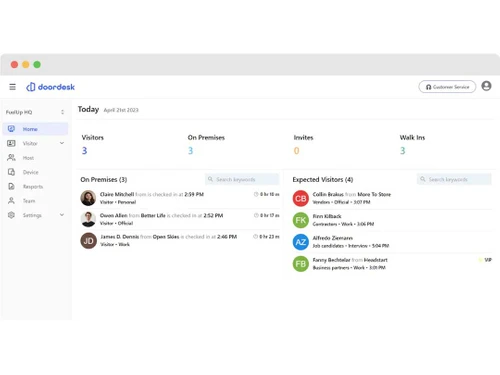Expand the Visitor menu chevron

coord(62,143)
